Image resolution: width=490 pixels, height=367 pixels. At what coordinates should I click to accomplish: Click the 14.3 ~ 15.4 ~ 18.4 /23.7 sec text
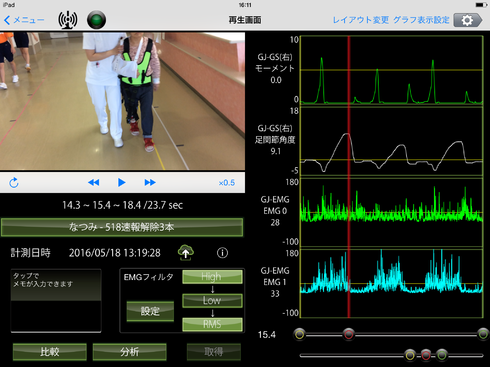[x=122, y=205]
